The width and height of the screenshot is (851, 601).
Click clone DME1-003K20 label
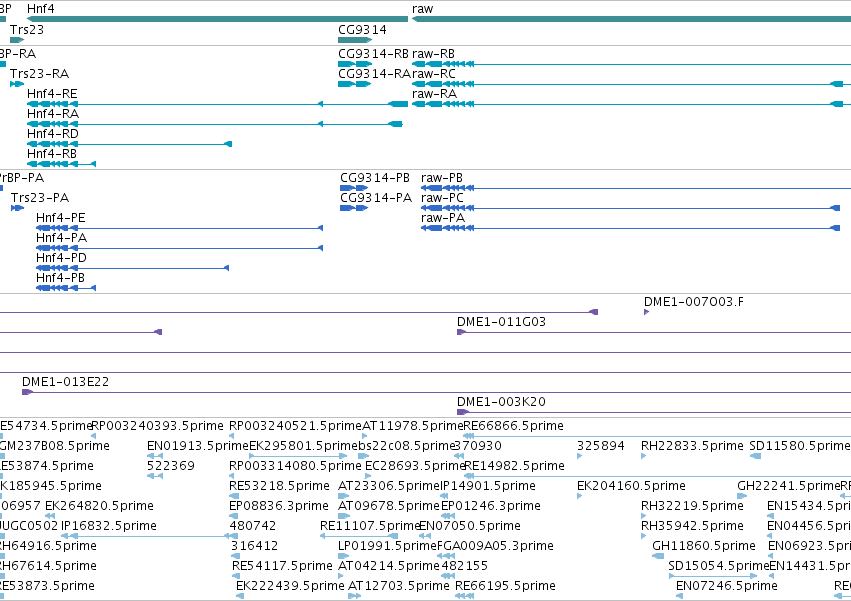[x=501, y=402]
